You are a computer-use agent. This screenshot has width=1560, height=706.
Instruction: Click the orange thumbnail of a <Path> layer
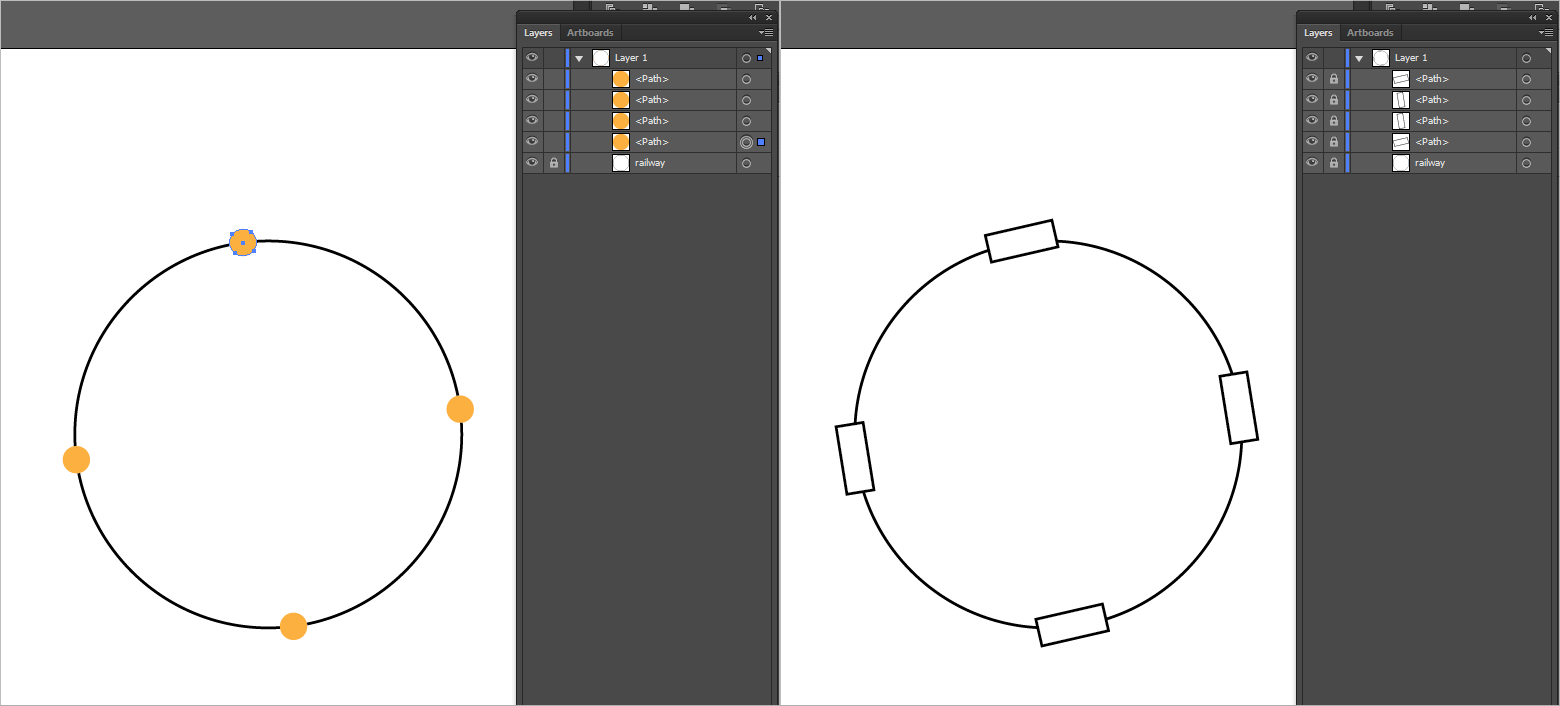[620, 78]
